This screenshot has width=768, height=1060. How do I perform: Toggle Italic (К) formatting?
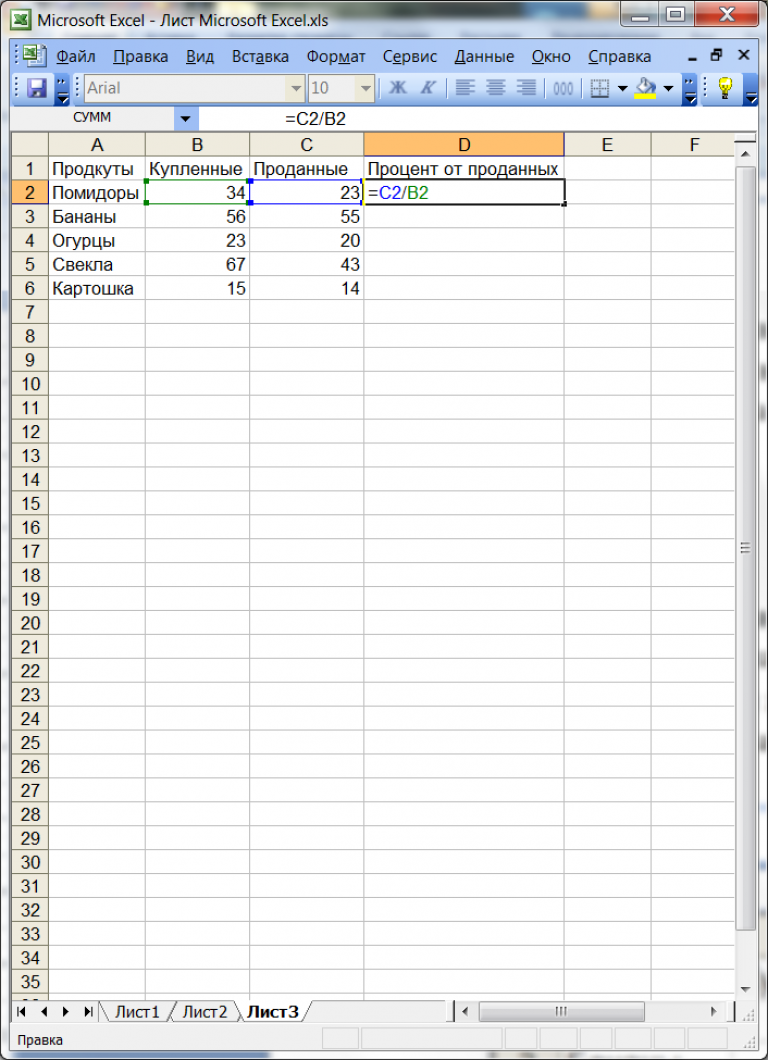[427, 88]
